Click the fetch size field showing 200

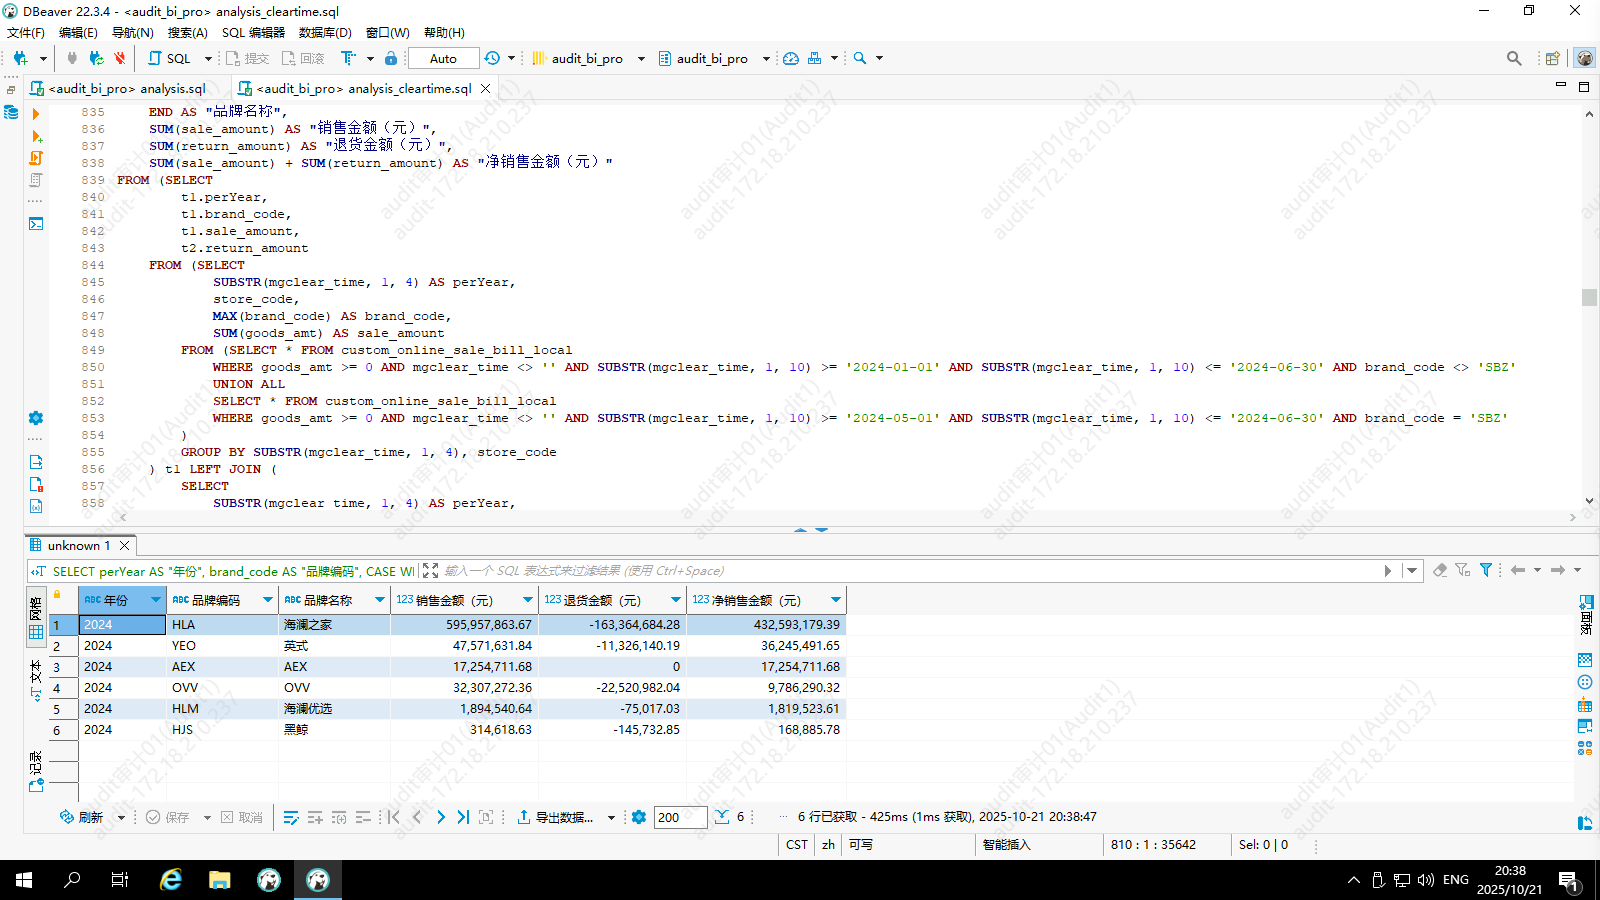(680, 817)
